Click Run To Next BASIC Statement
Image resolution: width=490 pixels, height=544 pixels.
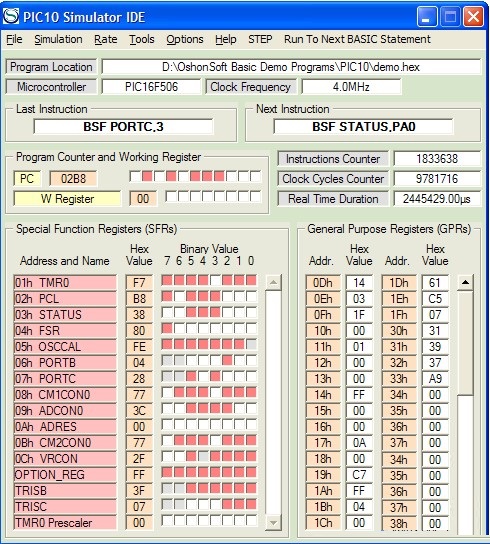(x=357, y=39)
